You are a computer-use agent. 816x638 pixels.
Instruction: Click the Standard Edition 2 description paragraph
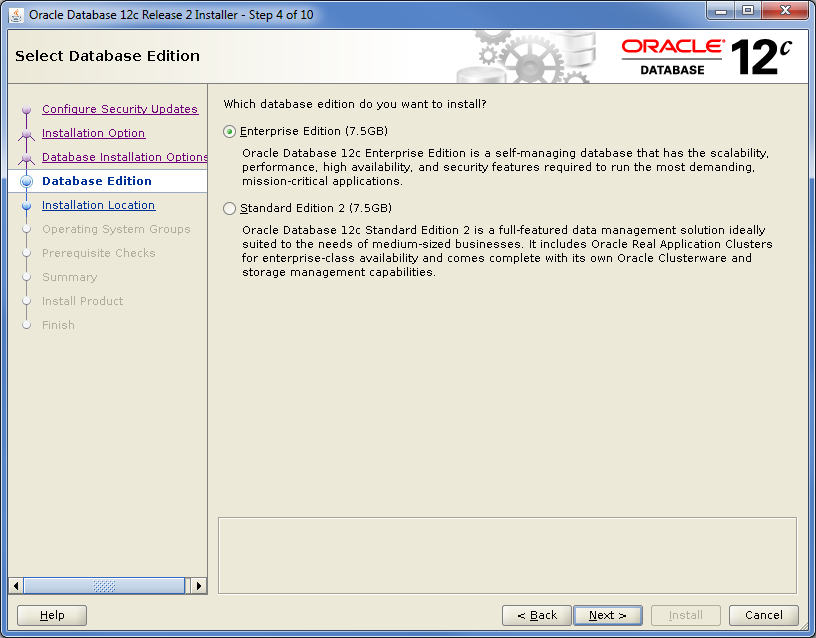click(507, 251)
